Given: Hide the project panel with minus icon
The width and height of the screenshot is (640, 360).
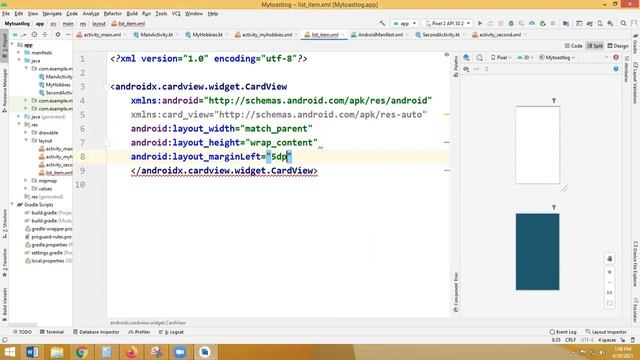Looking at the screenshot, I should [68, 35].
